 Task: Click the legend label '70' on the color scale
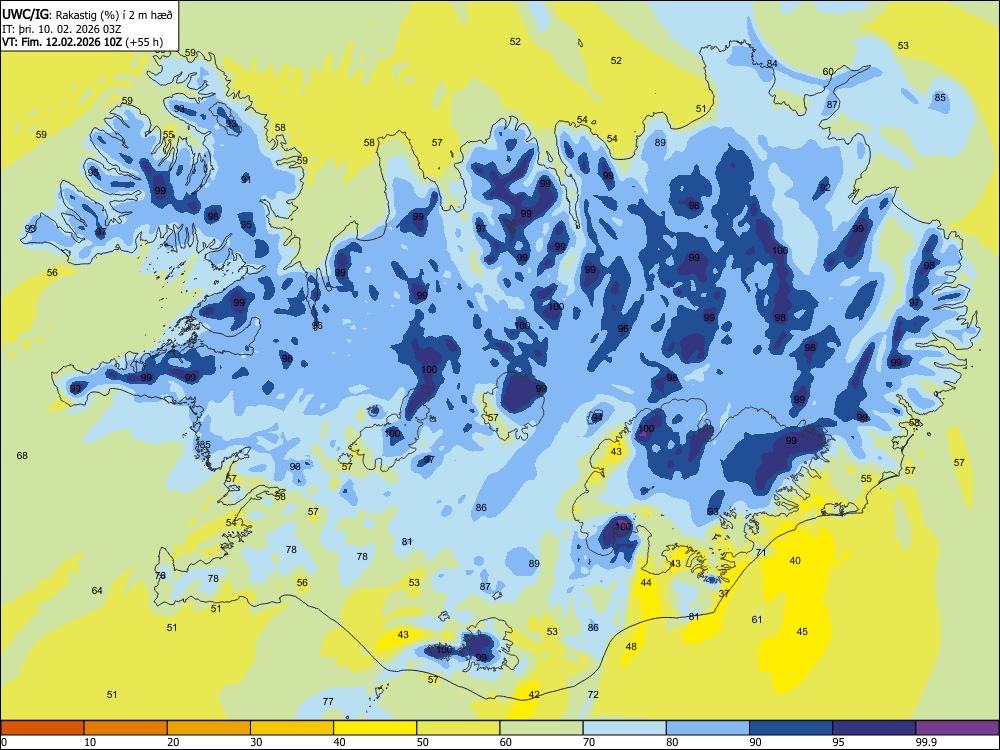coord(589,742)
